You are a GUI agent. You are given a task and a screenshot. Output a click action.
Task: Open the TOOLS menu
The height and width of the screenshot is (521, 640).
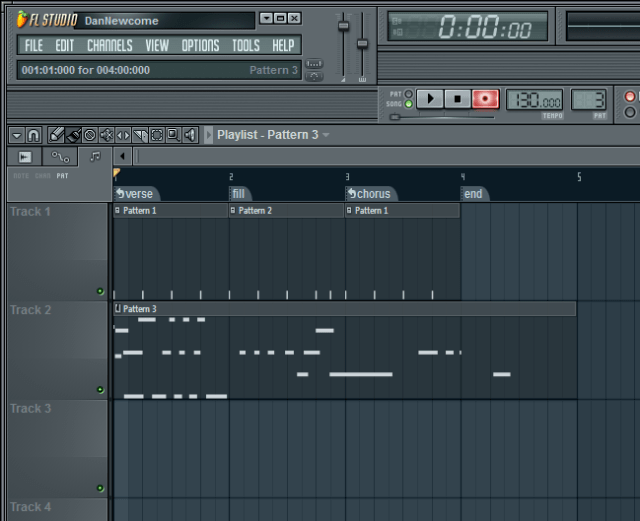tap(245, 45)
